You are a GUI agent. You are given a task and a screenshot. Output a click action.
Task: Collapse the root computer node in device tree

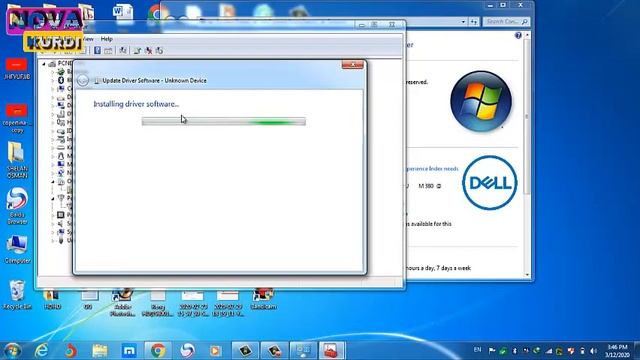[x=44, y=64]
